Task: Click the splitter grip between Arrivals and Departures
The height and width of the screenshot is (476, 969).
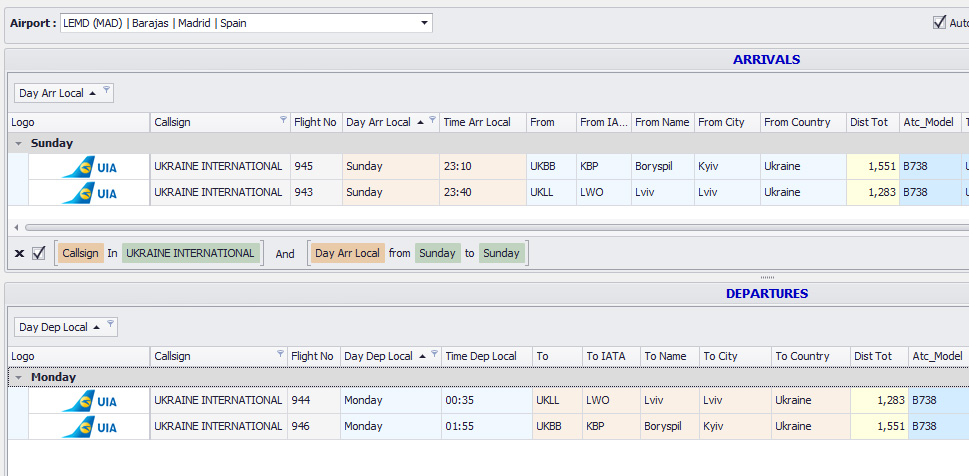Action: pos(767,278)
